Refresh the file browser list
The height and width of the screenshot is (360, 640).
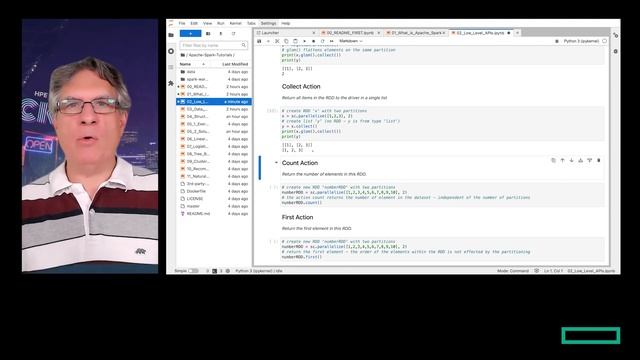point(233,33)
